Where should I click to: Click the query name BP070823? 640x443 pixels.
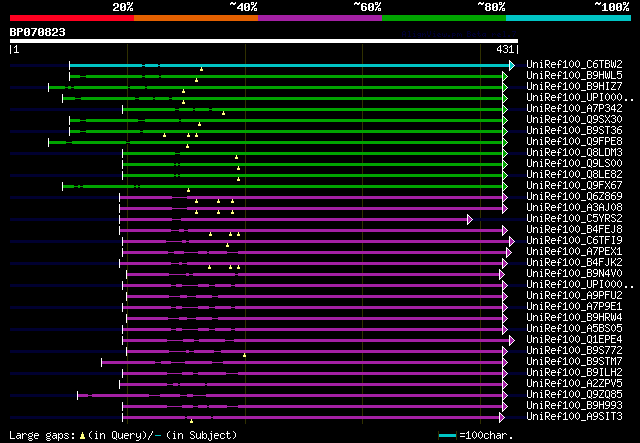38,32
